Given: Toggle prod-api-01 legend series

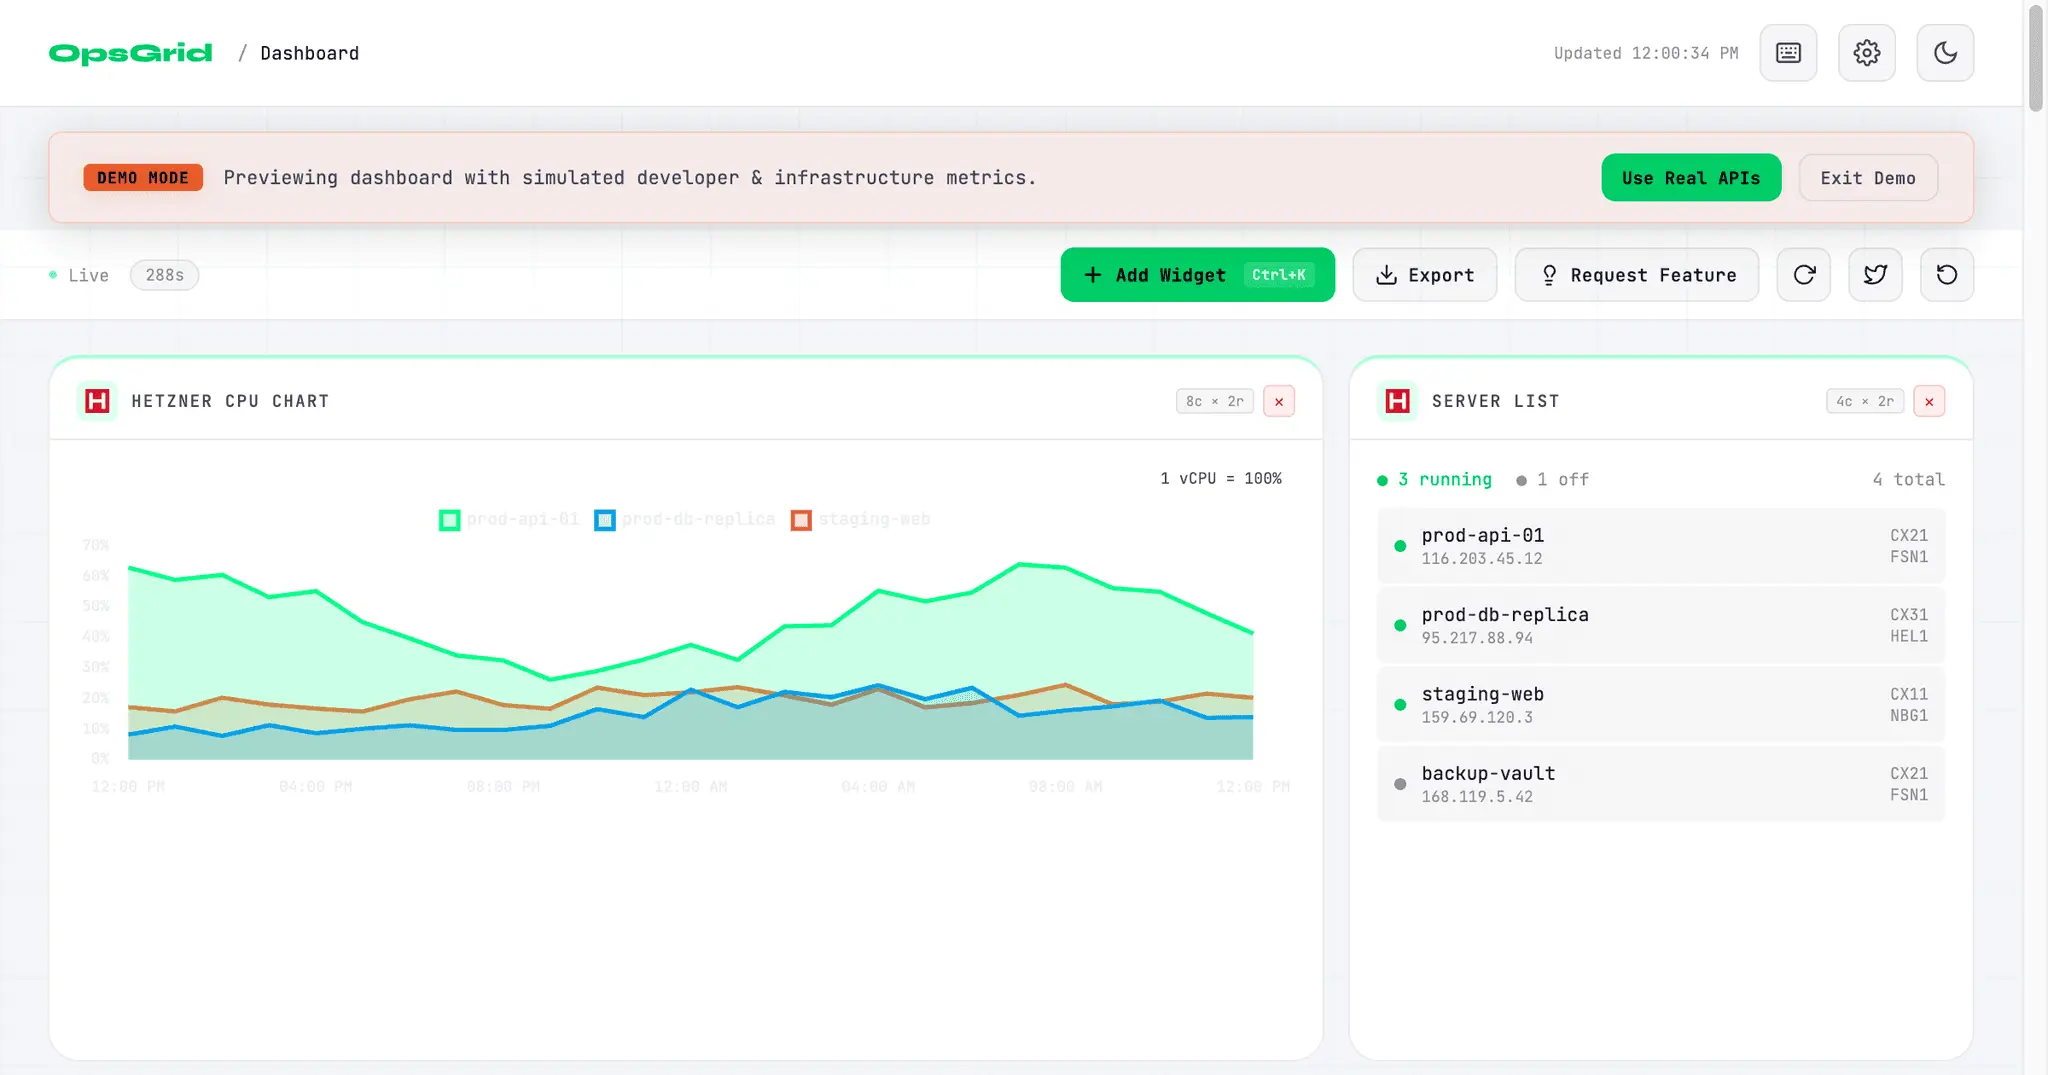Looking at the screenshot, I should click(509, 519).
